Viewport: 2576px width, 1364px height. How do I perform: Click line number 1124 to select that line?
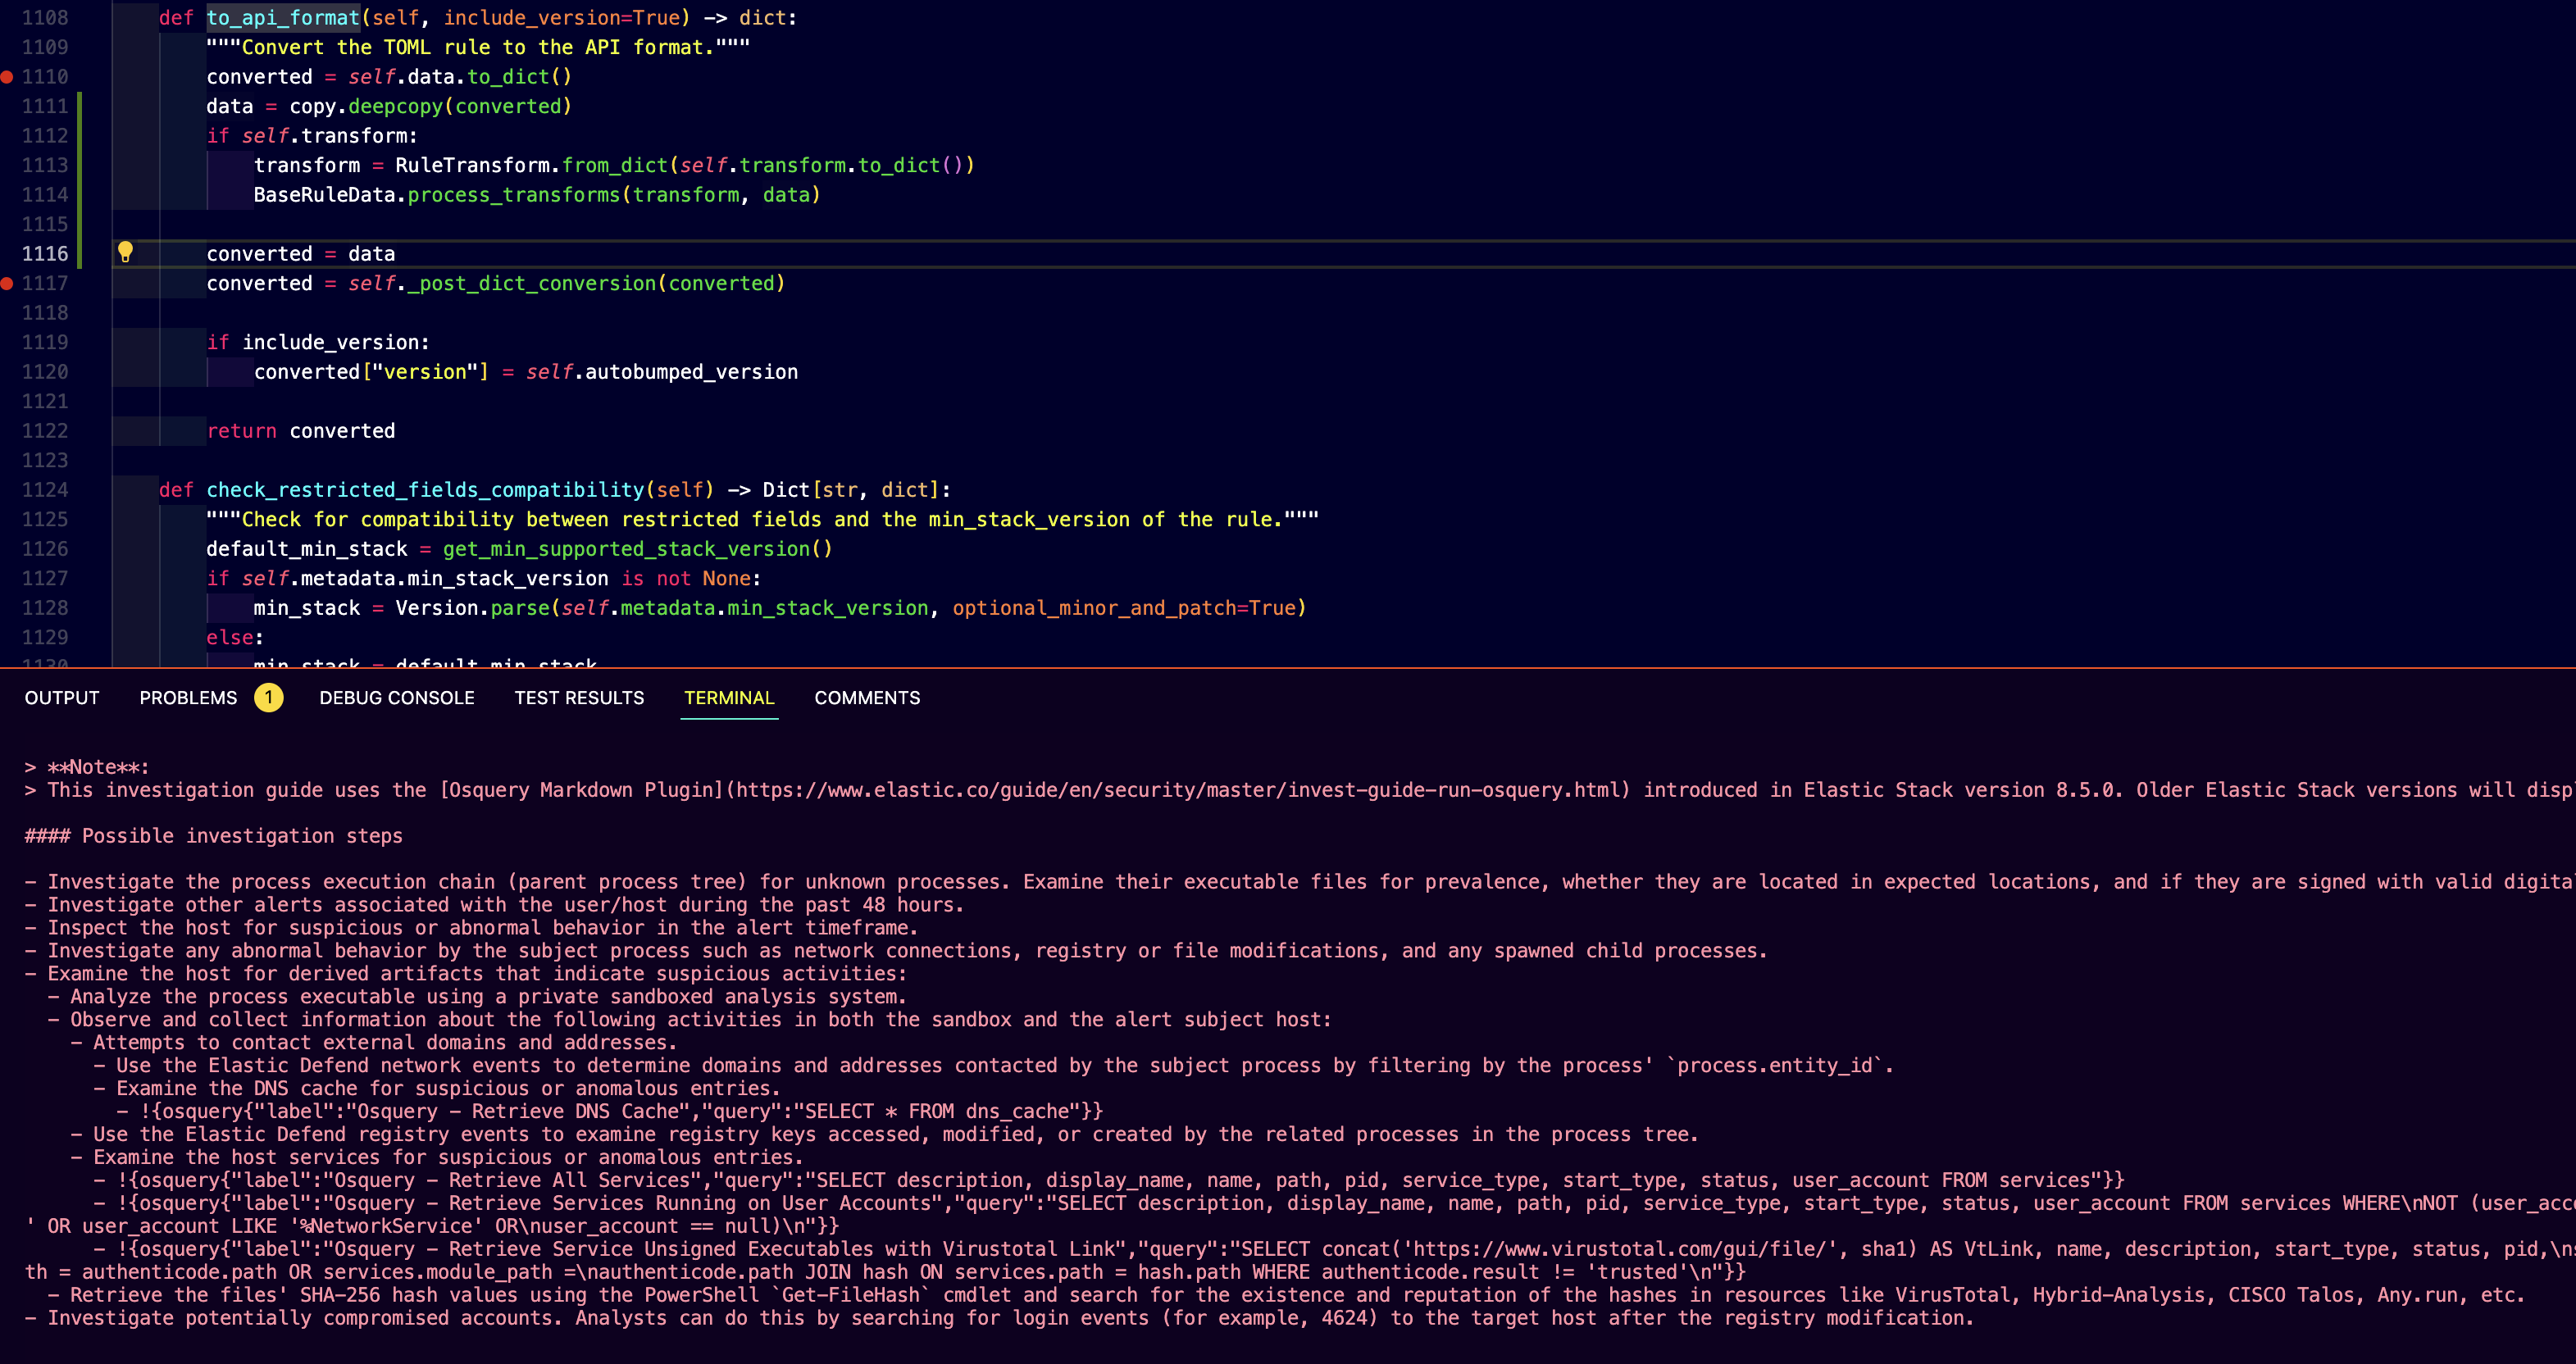[x=45, y=490]
